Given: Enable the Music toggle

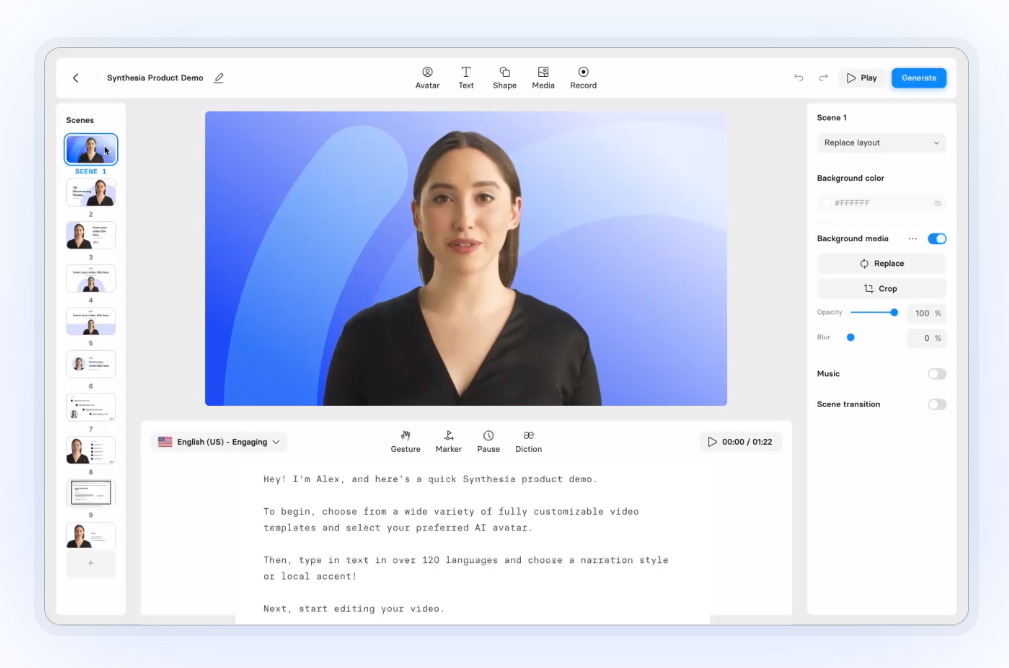Looking at the screenshot, I should point(937,374).
